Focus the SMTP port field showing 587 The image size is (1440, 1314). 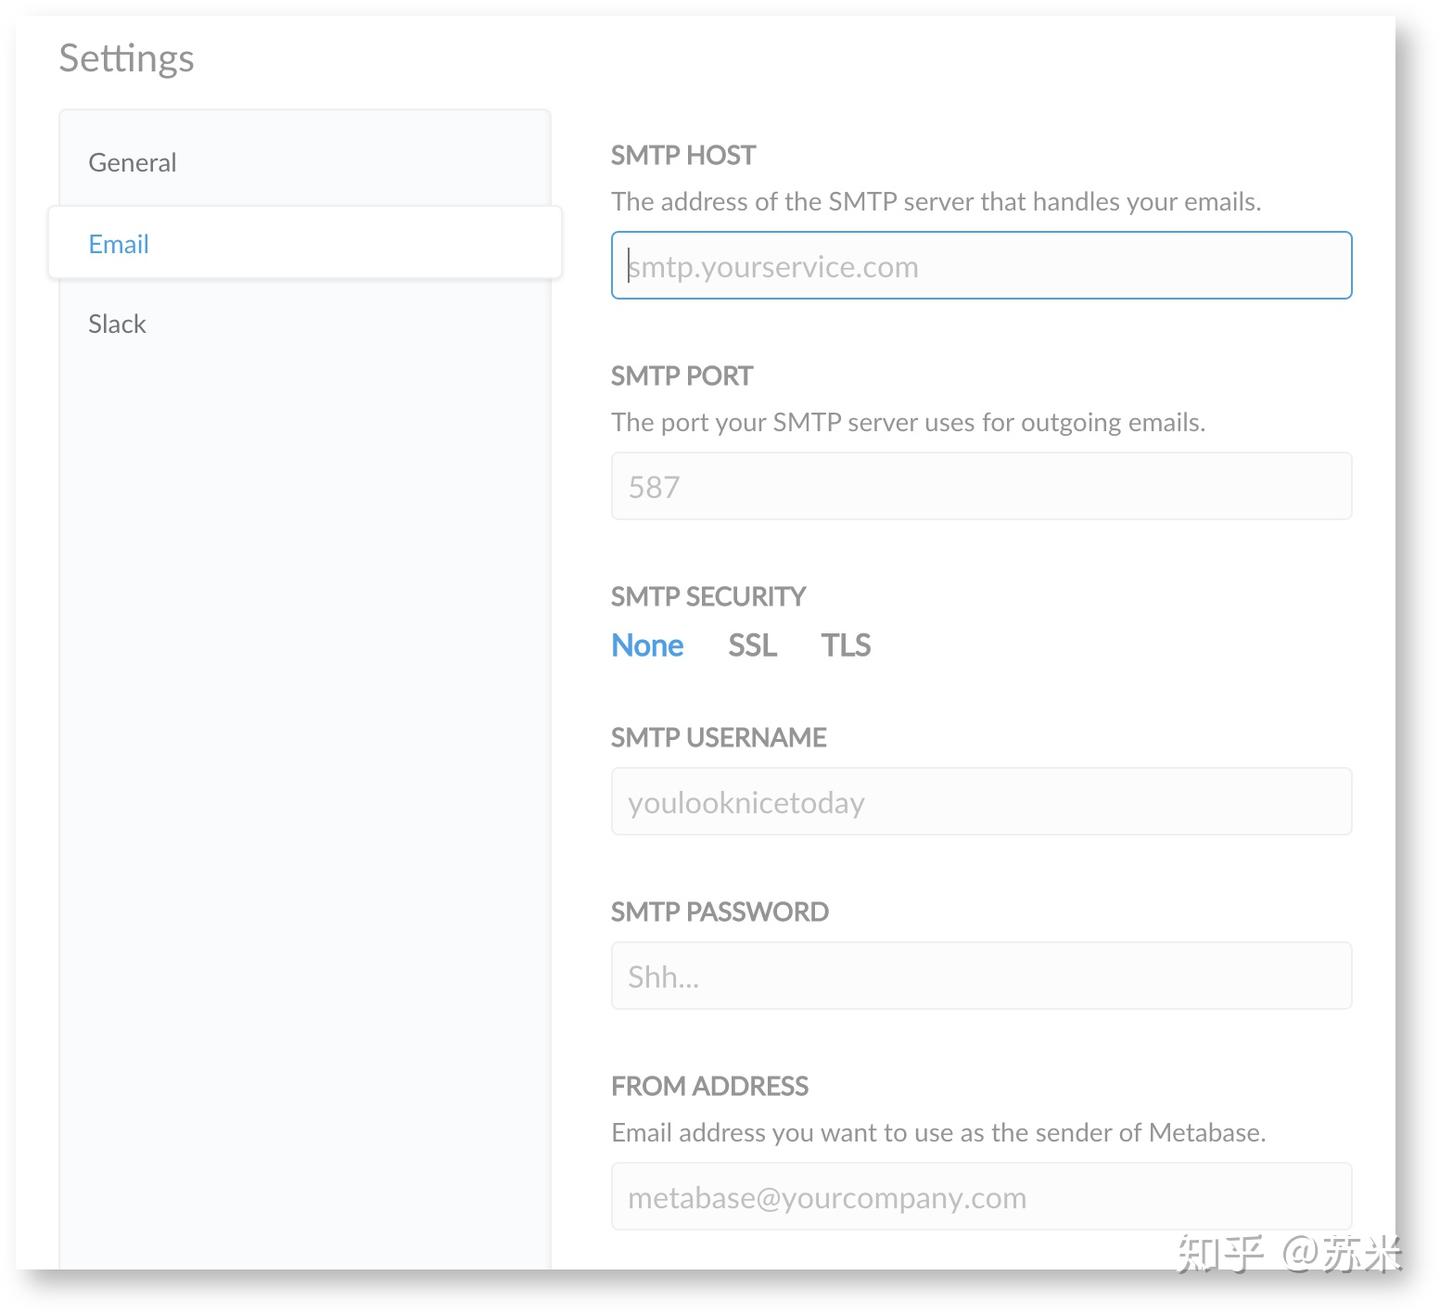pyautogui.click(x=981, y=487)
